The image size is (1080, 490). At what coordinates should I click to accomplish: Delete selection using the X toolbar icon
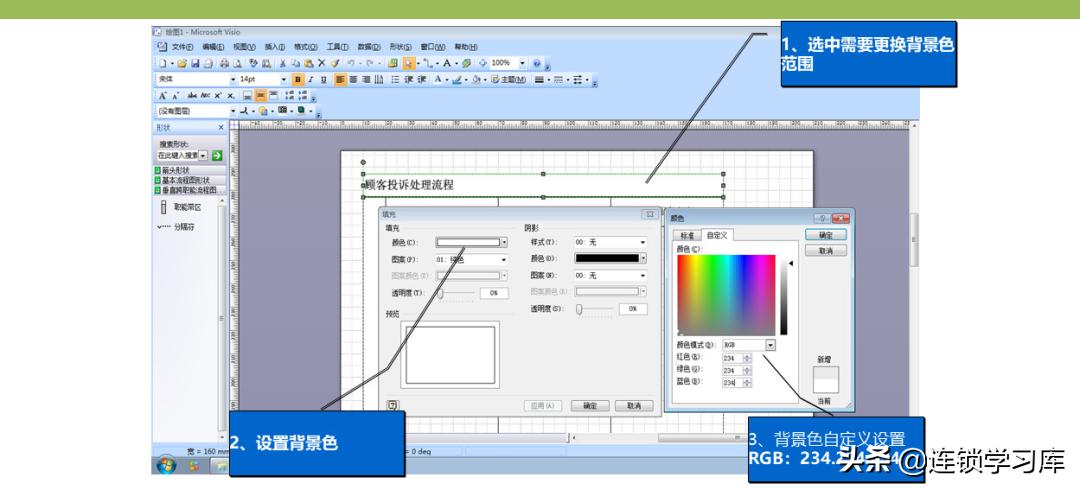pyautogui.click(x=322, y=63)
